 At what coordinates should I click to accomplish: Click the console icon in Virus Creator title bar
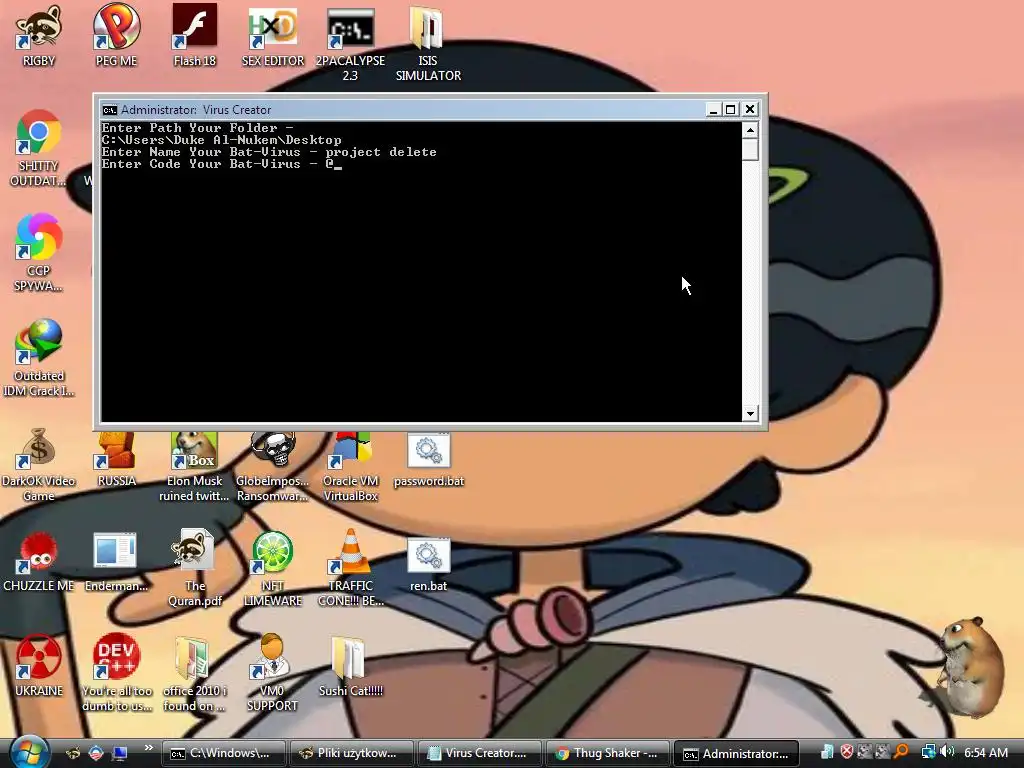pyautogui.click(x=109, y=110)
